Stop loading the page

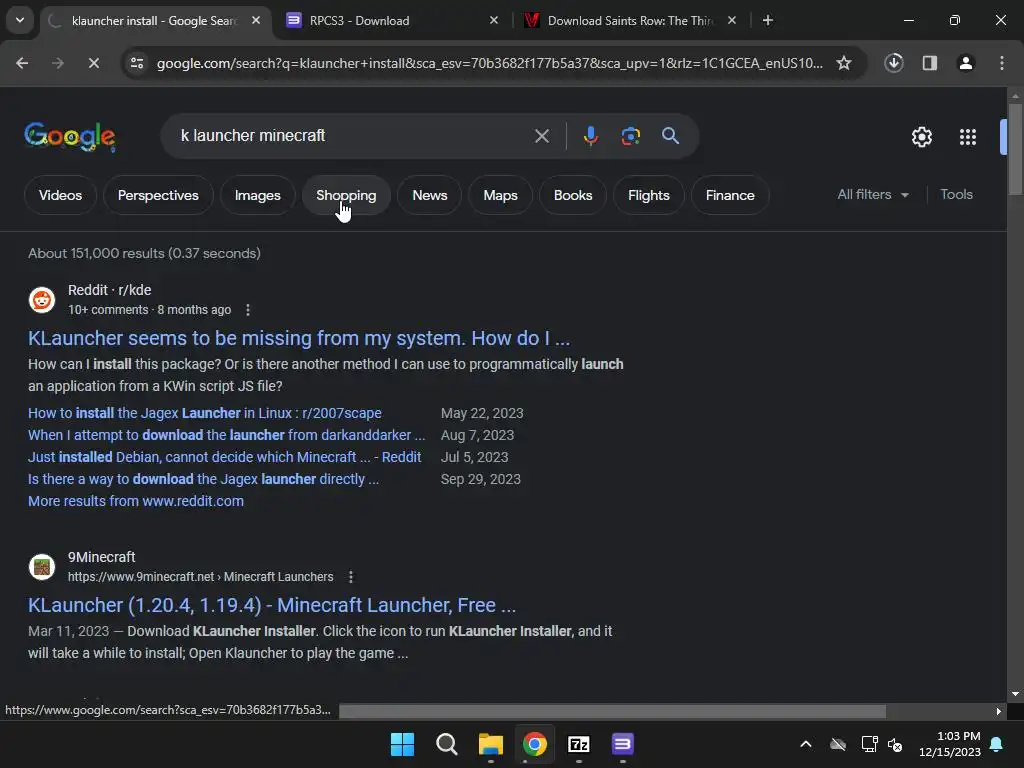93,63
